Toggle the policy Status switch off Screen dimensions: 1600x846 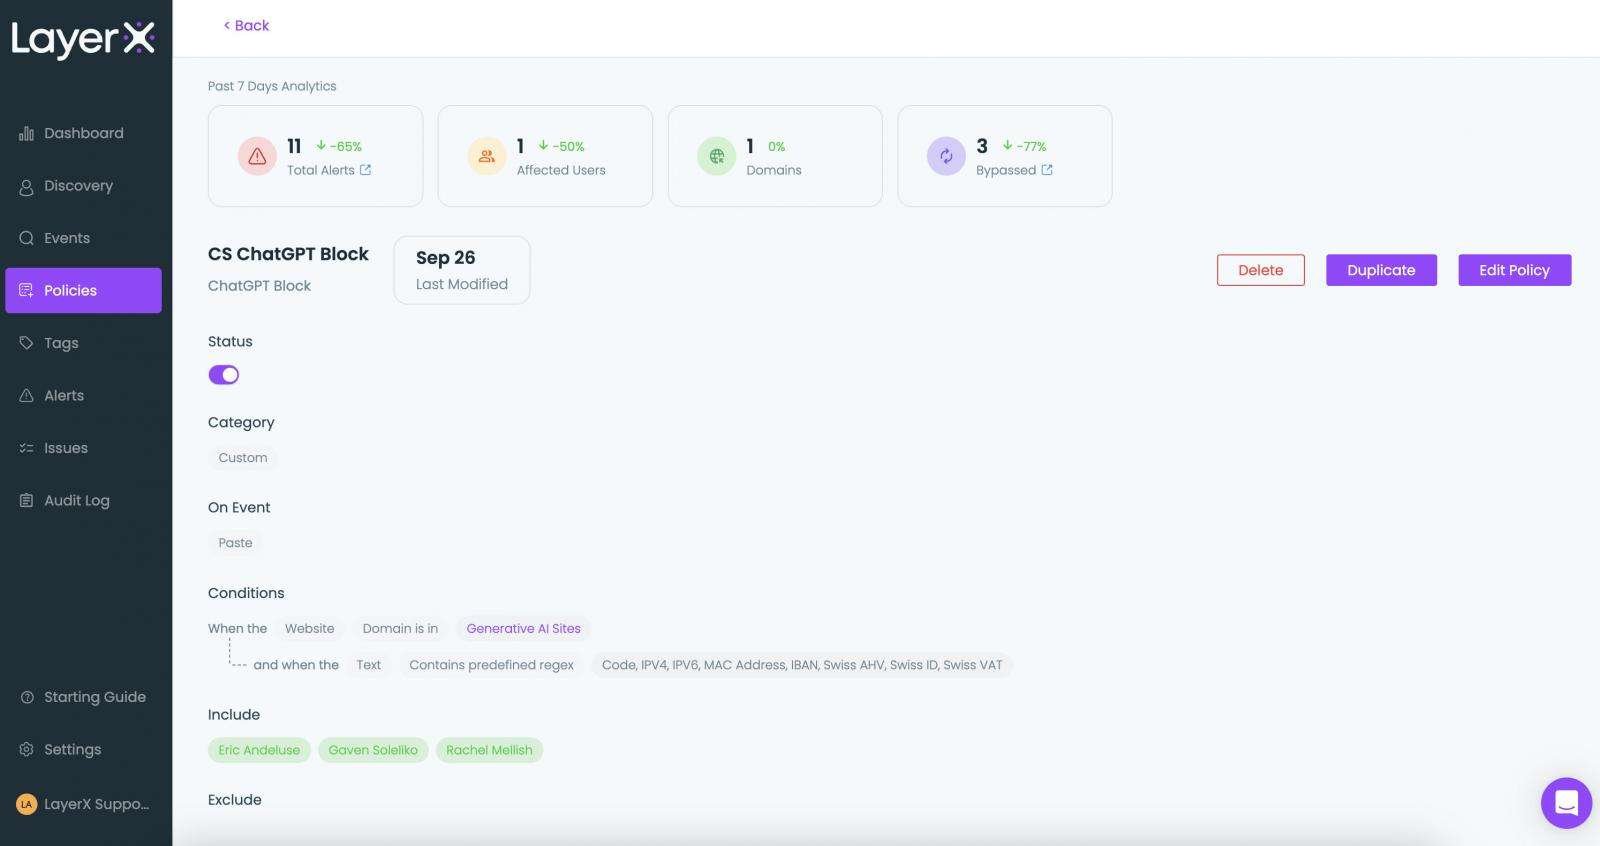click(x=224, y=375)
